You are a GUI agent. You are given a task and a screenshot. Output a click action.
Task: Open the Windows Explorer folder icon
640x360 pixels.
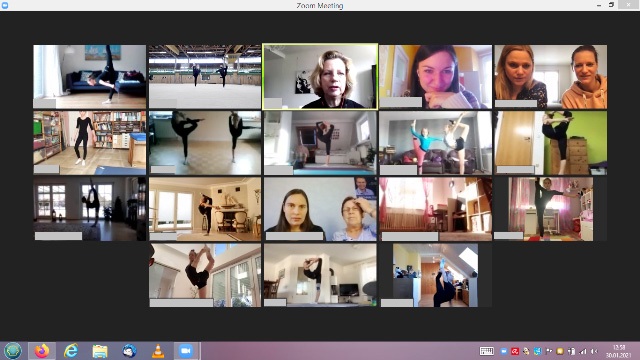point(100,351)
